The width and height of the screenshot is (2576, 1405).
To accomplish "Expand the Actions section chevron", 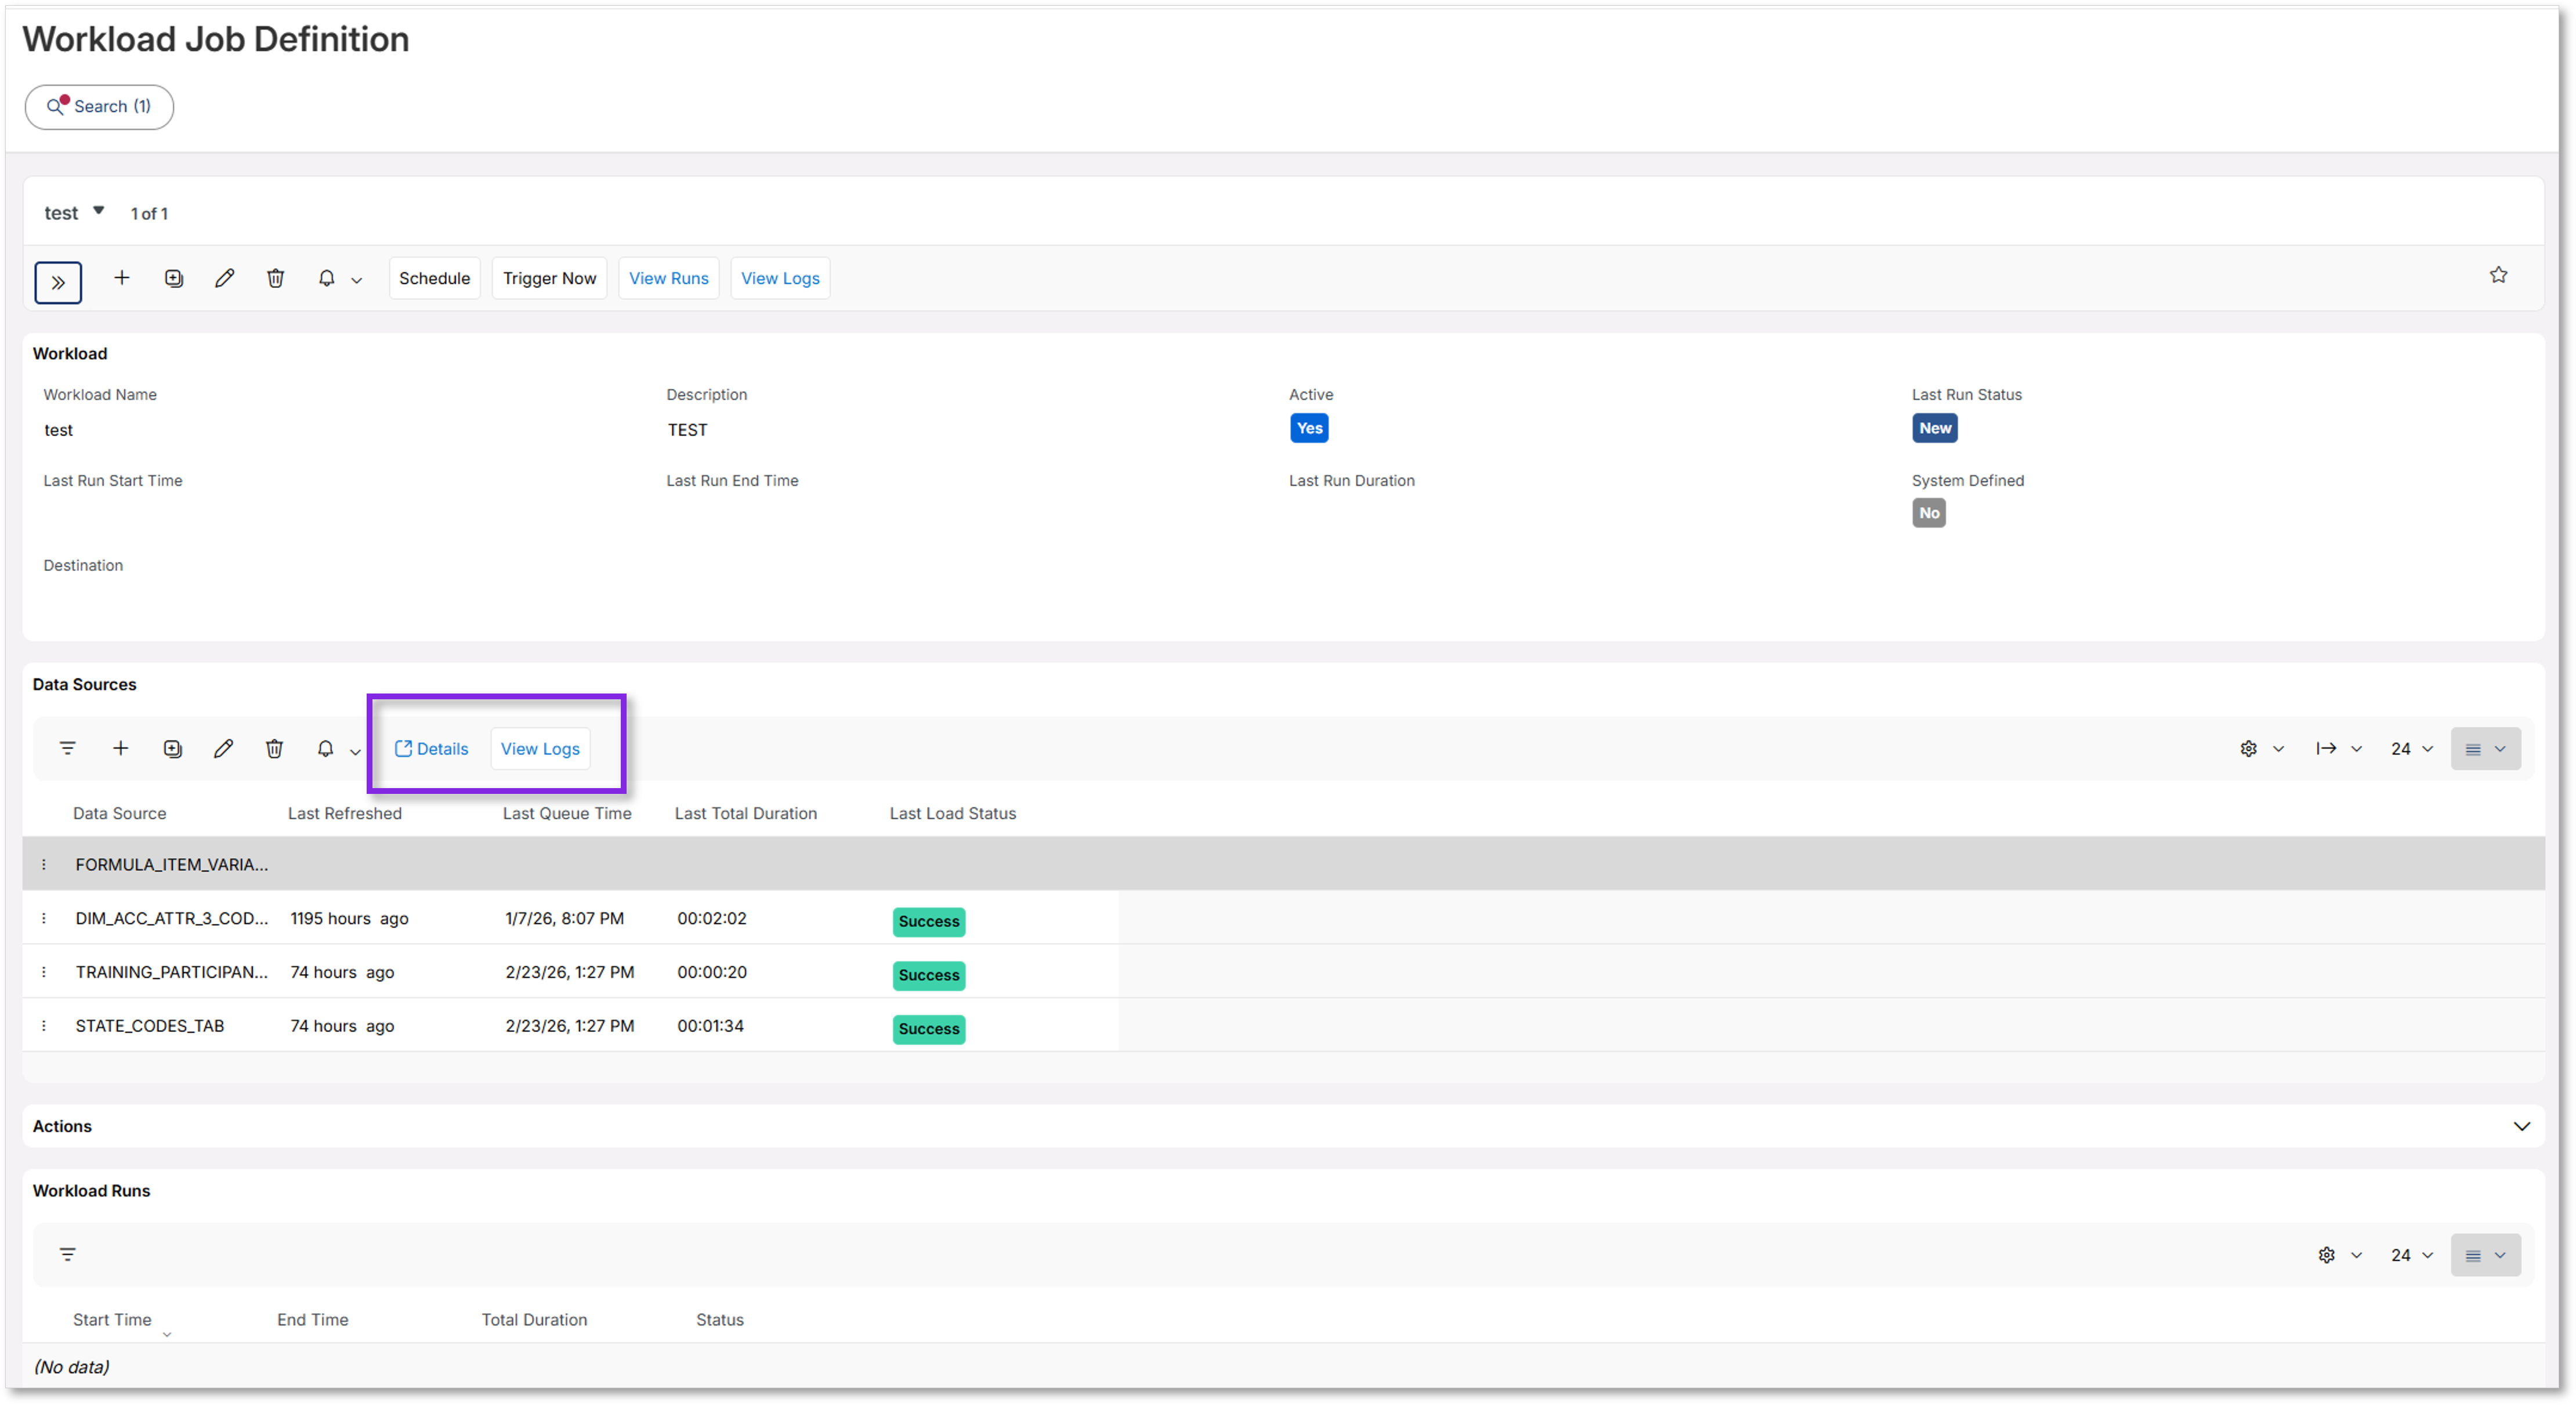I will 2521,1126.
